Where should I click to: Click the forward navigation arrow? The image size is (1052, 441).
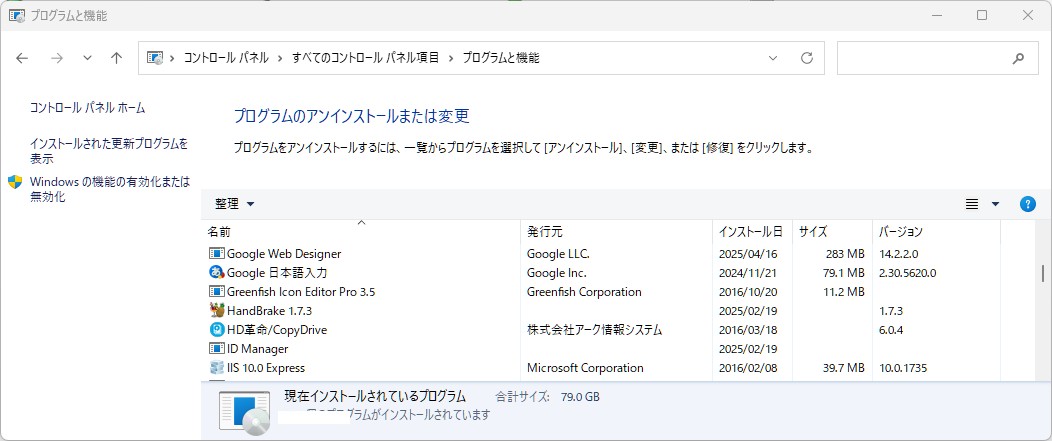57,58
